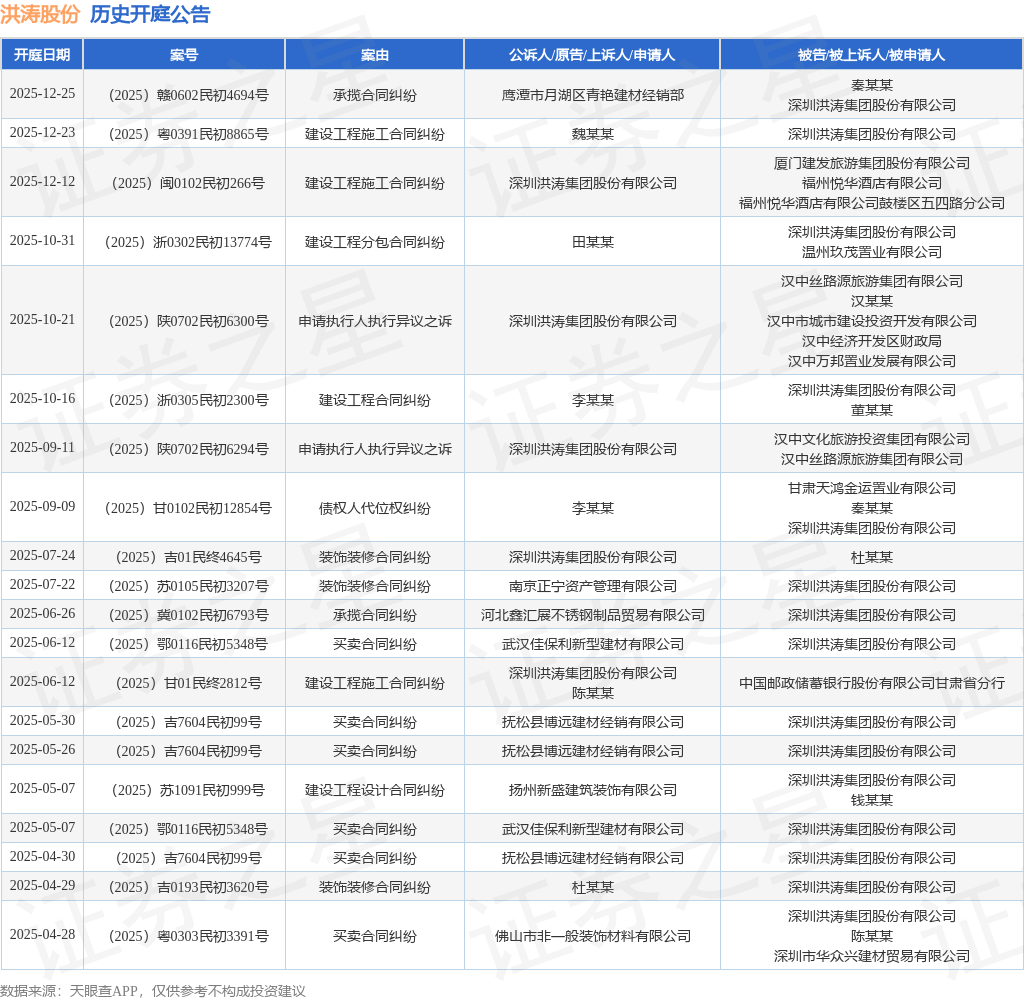Click case number (2025)粤0391民初8865号
The height and width of the screenshot is (1000, 1024).
coord(188,135)
